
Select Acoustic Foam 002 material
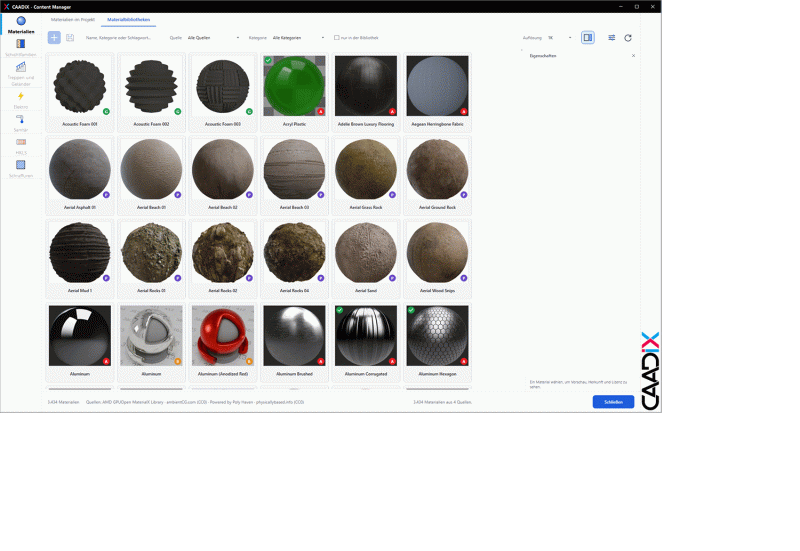(152, 92)
